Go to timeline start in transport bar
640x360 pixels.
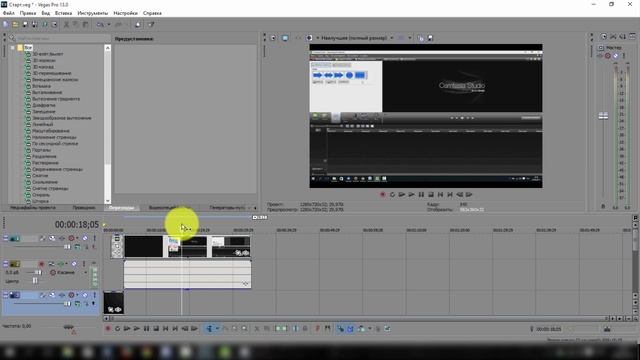[166, 329]
